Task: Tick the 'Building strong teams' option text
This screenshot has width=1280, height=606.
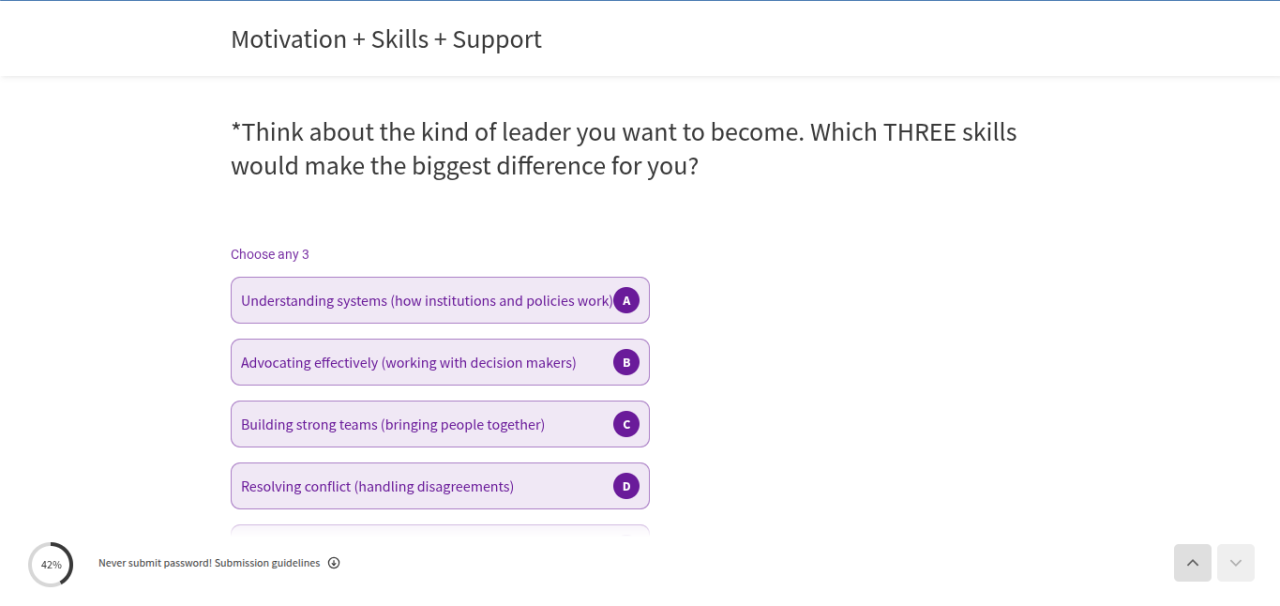Action: coord(392,424)
